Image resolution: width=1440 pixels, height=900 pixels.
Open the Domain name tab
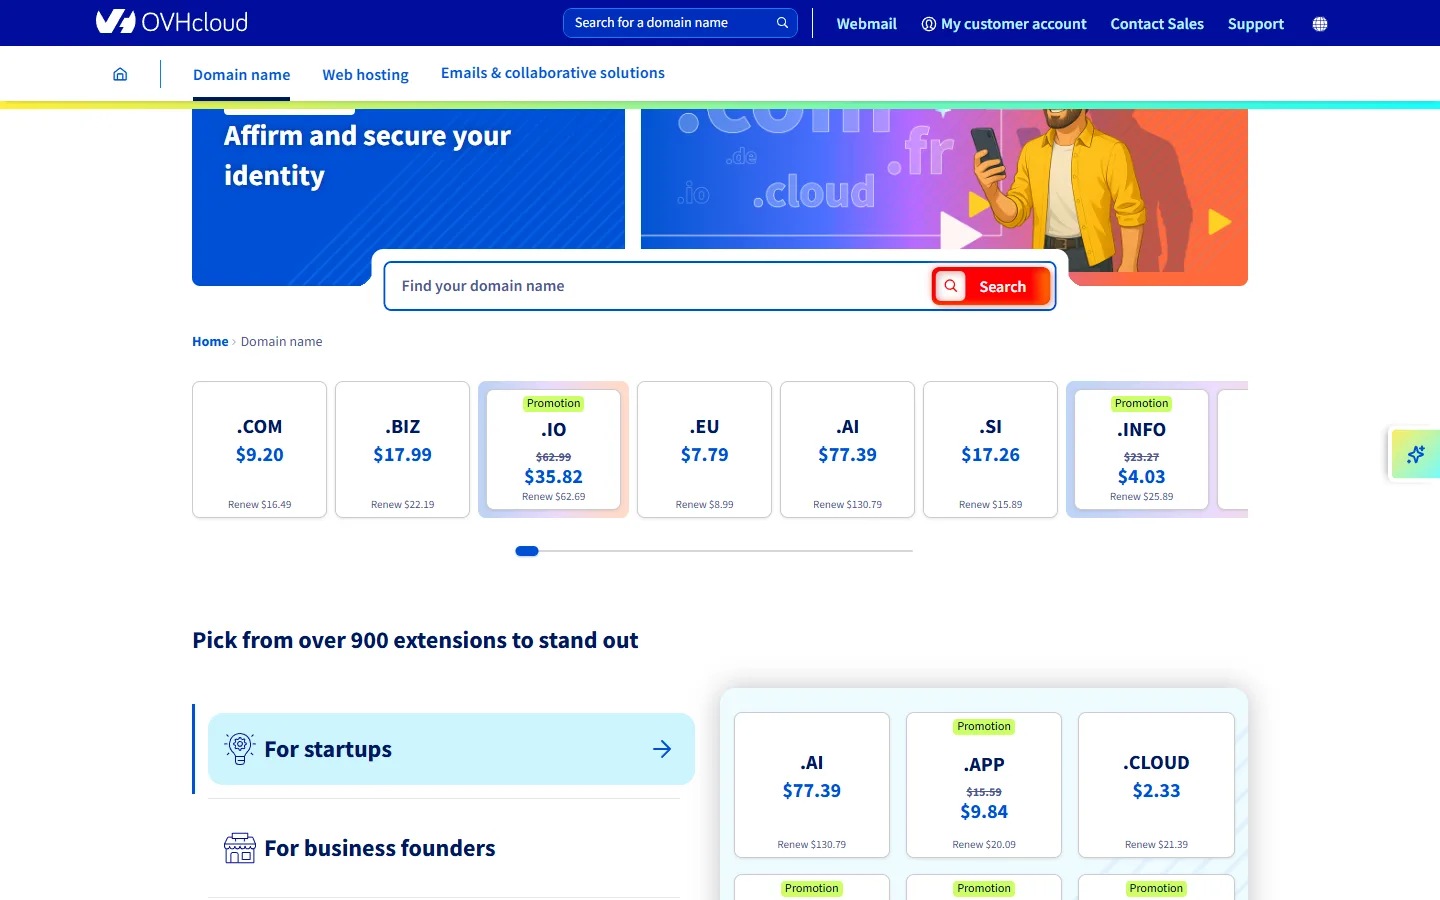click(x=241, y=75)
